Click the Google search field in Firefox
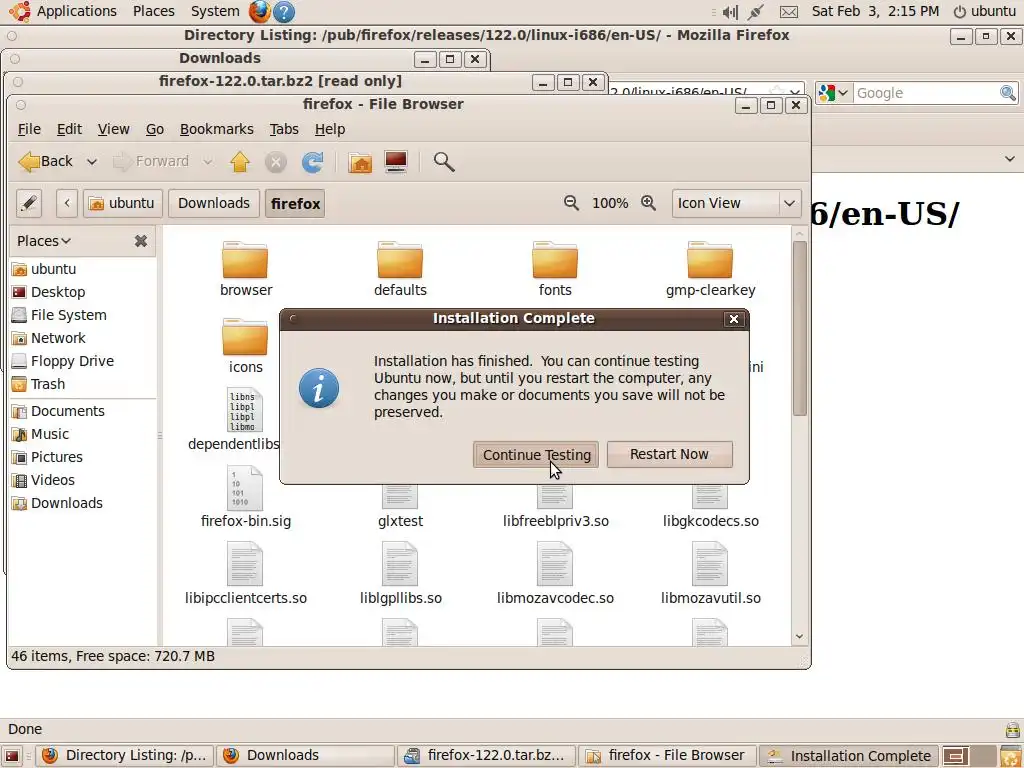This screenshot has width=1024, height=768. tap(925, 93)
